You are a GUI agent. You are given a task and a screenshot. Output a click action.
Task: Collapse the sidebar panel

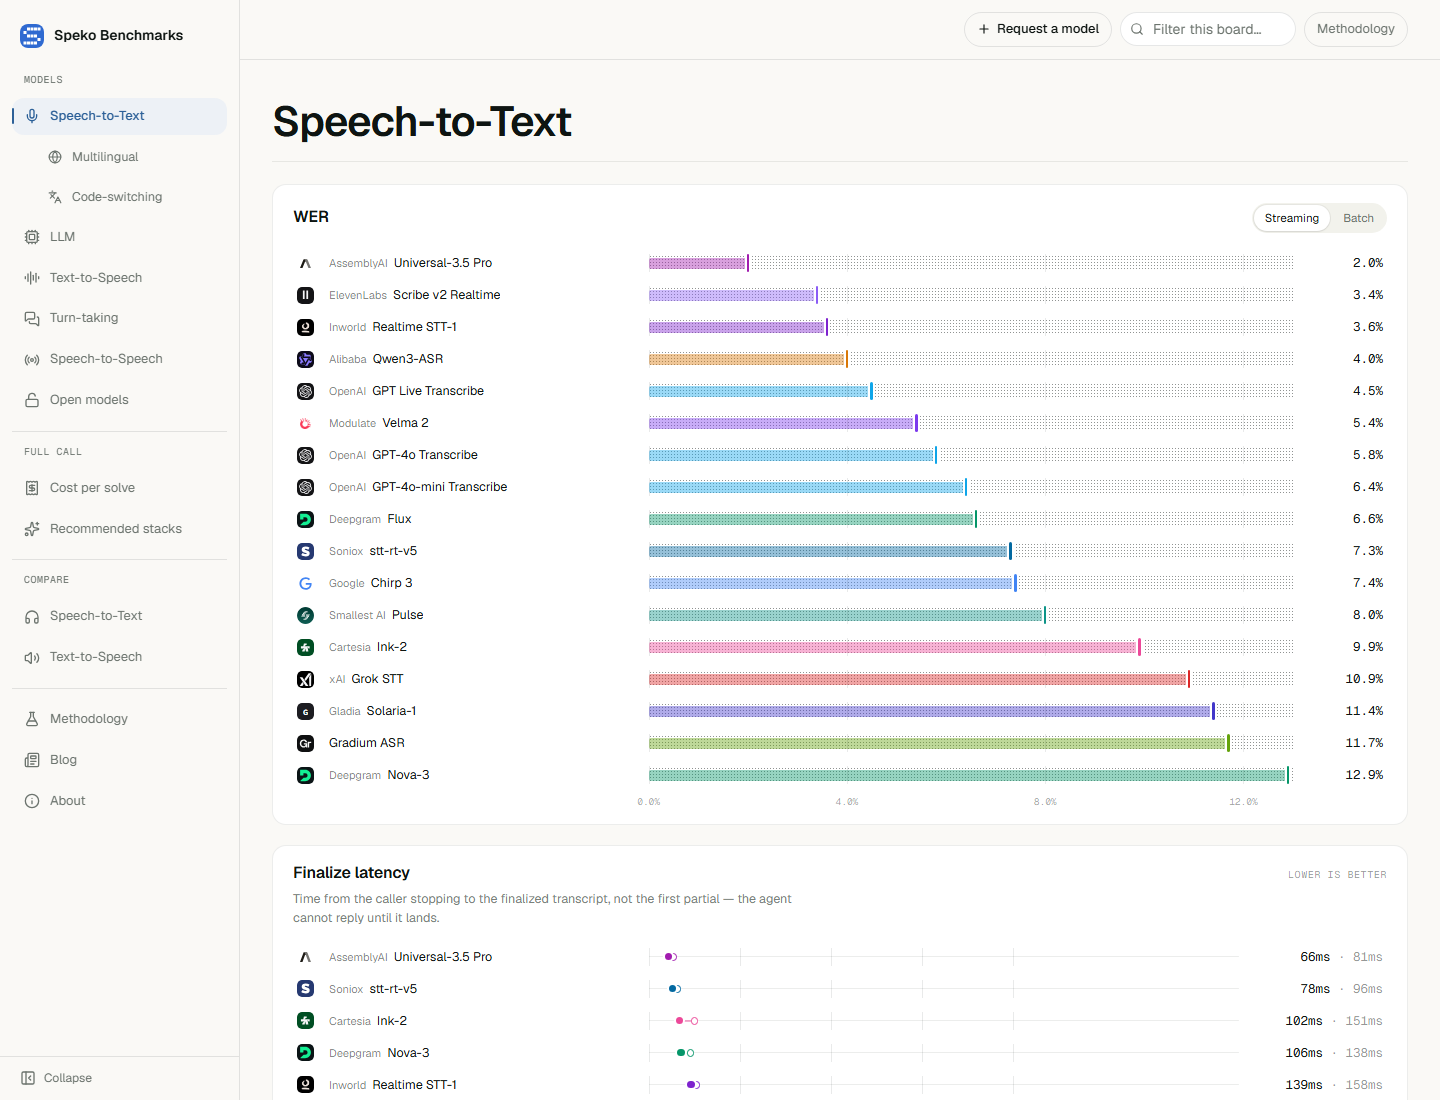57,1078
